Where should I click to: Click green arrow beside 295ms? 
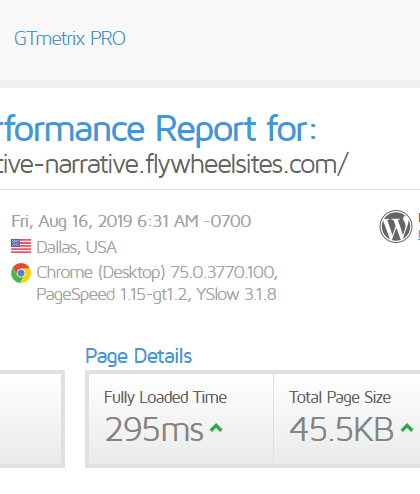(216, 427)
